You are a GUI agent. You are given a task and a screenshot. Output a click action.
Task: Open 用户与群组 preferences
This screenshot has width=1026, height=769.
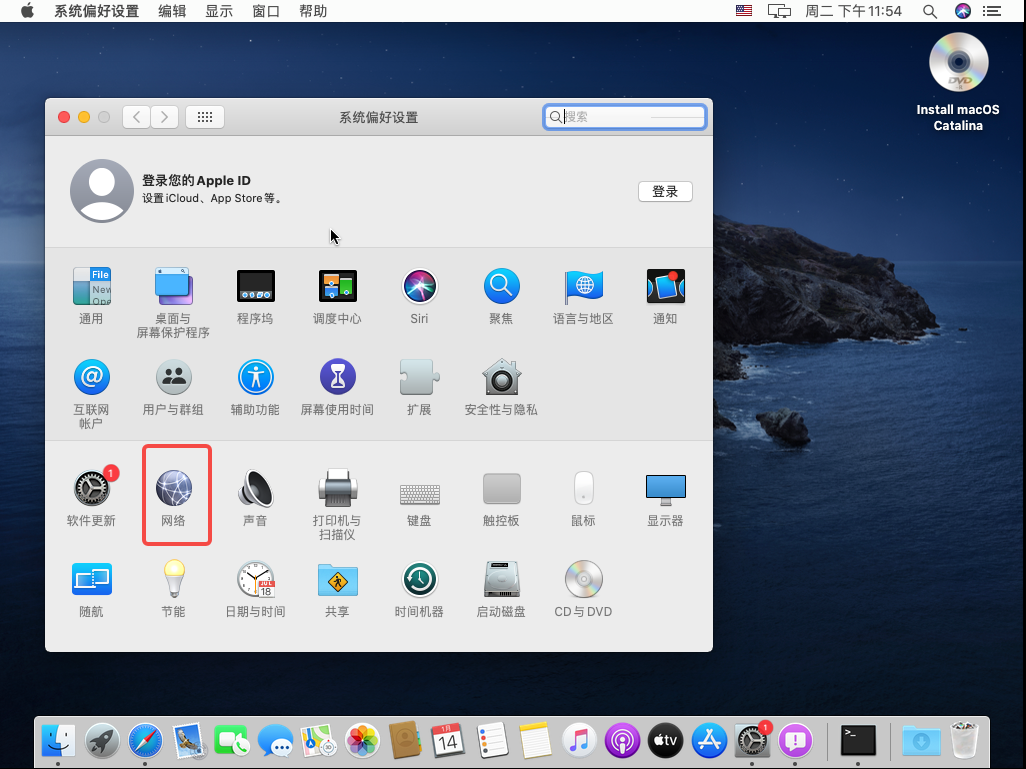point(173,387)
